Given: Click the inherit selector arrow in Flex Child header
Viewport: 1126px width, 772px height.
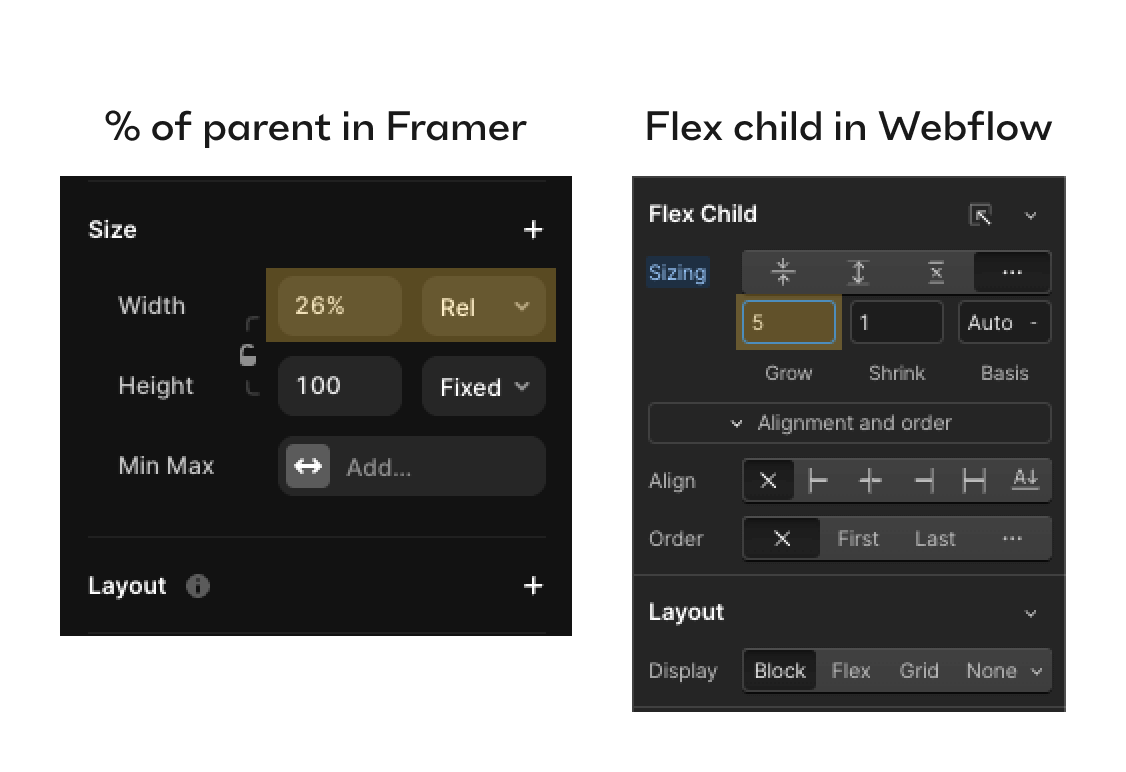Looking at the screenshot, I should pyautogui.click(x=1031, y=214).
